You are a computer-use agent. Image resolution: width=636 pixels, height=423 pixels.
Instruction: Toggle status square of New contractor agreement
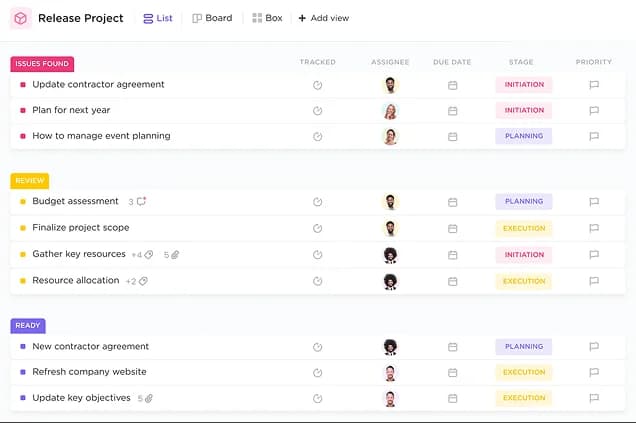[x=23, y=347]
